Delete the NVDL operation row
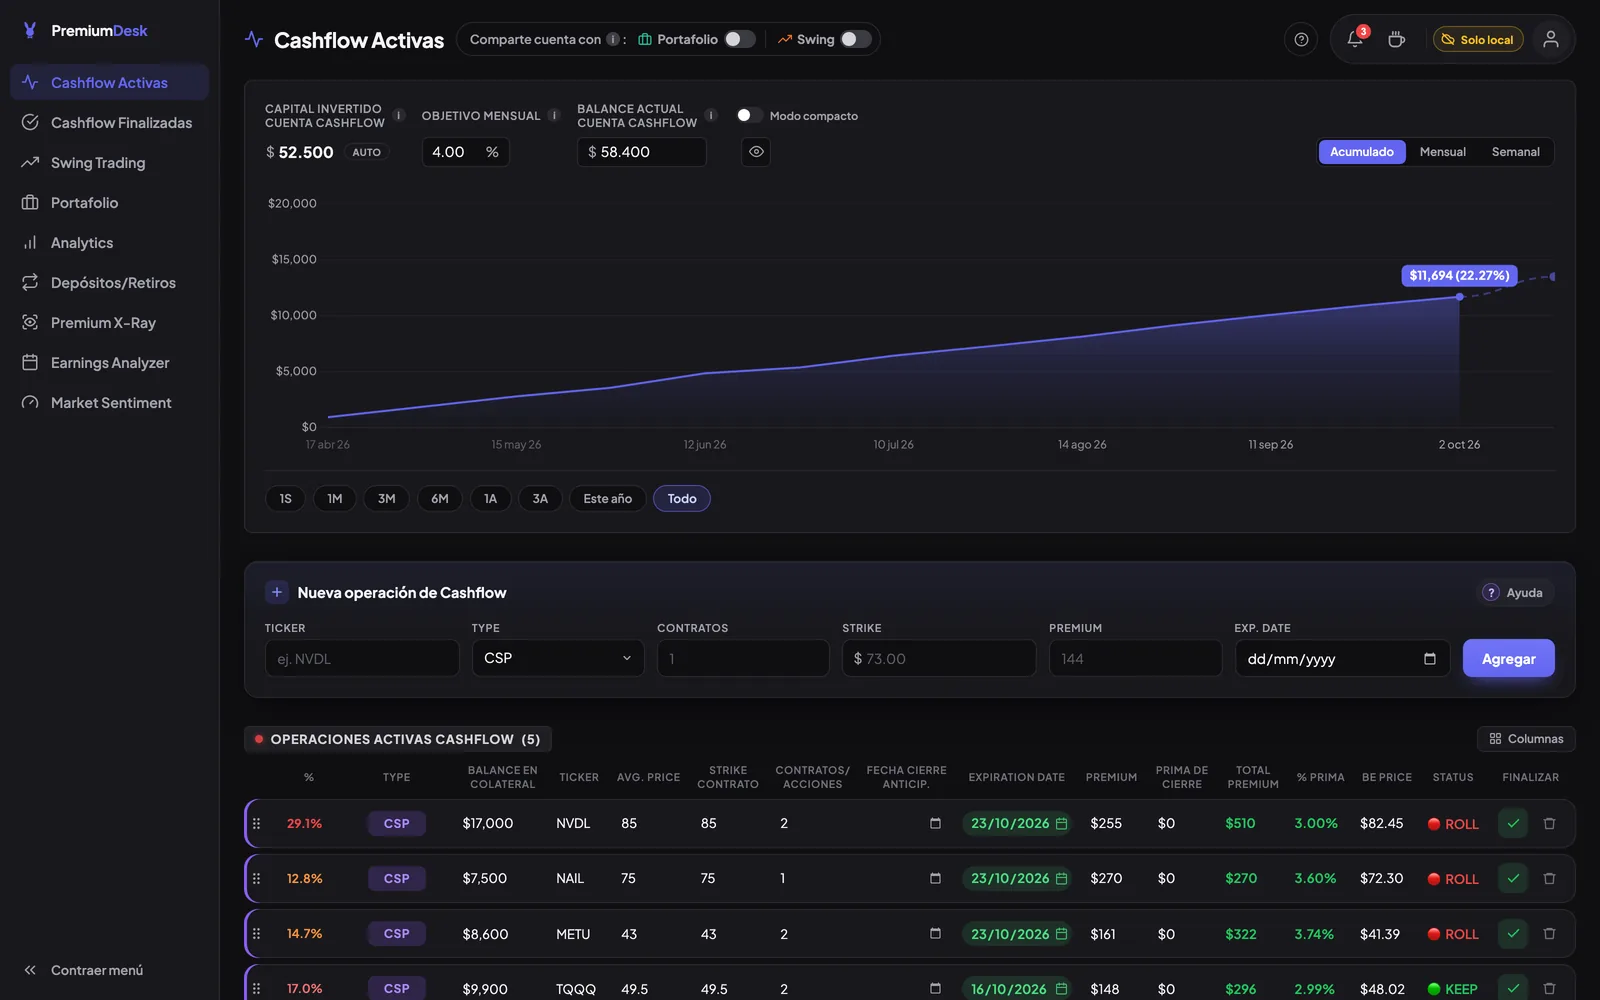 pos(1549,823)
